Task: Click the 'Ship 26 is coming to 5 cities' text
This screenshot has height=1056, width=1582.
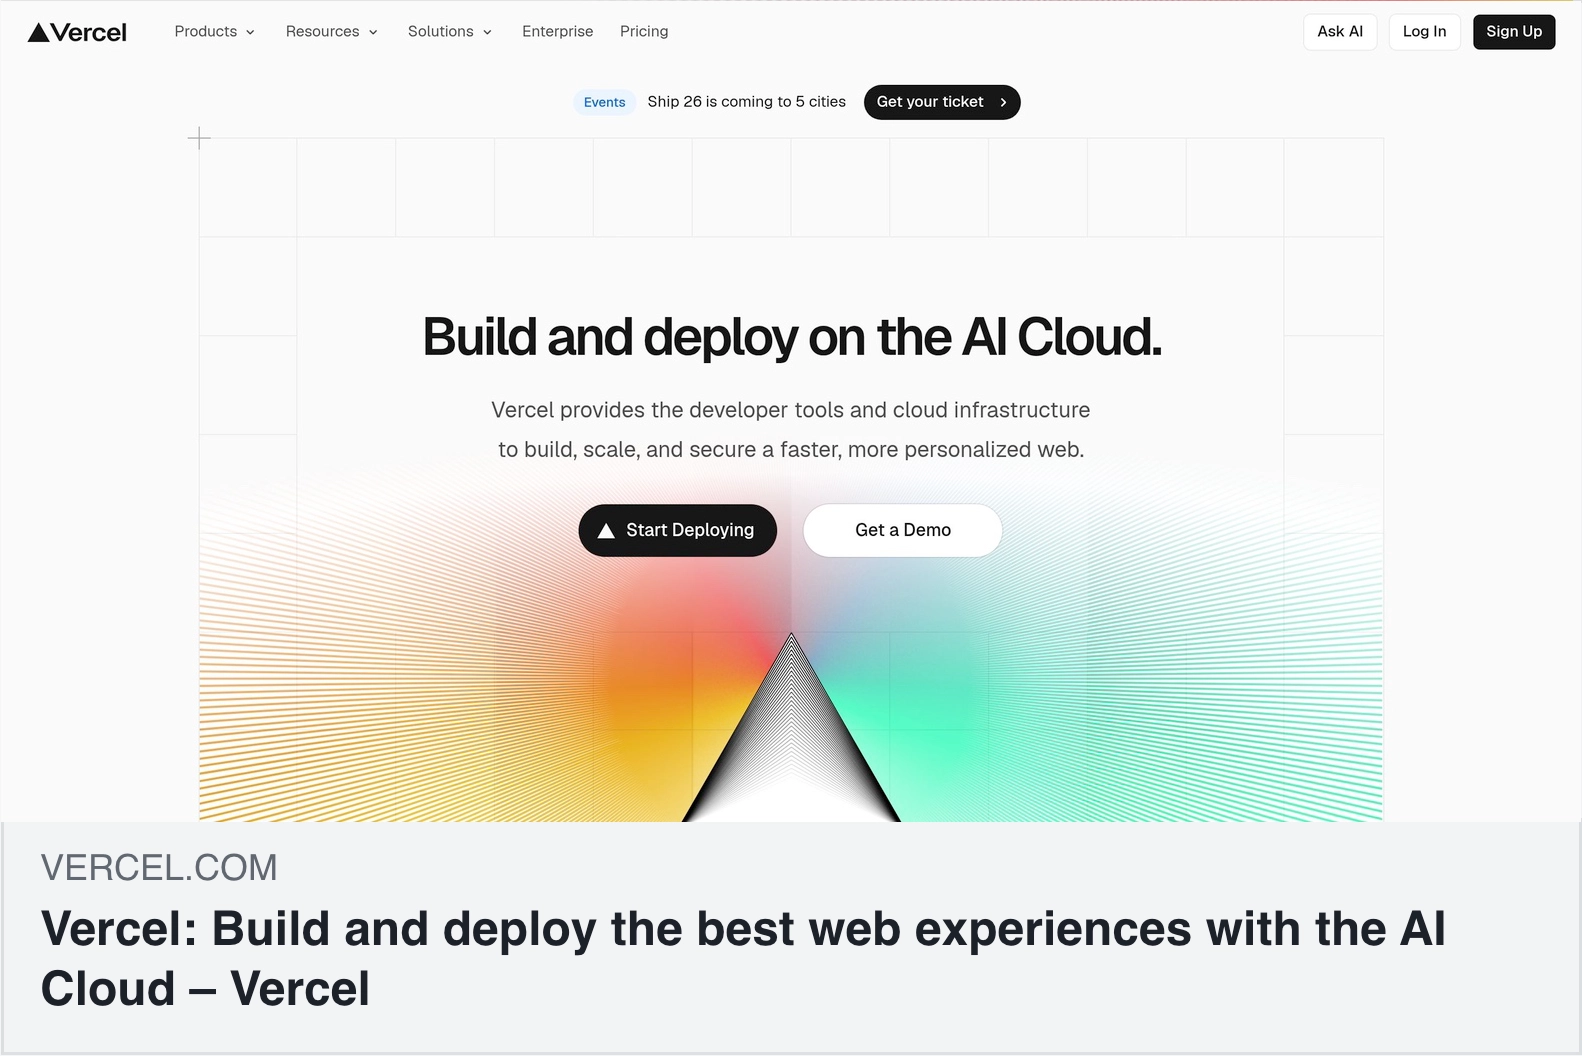Action: [x=747, y=102]
